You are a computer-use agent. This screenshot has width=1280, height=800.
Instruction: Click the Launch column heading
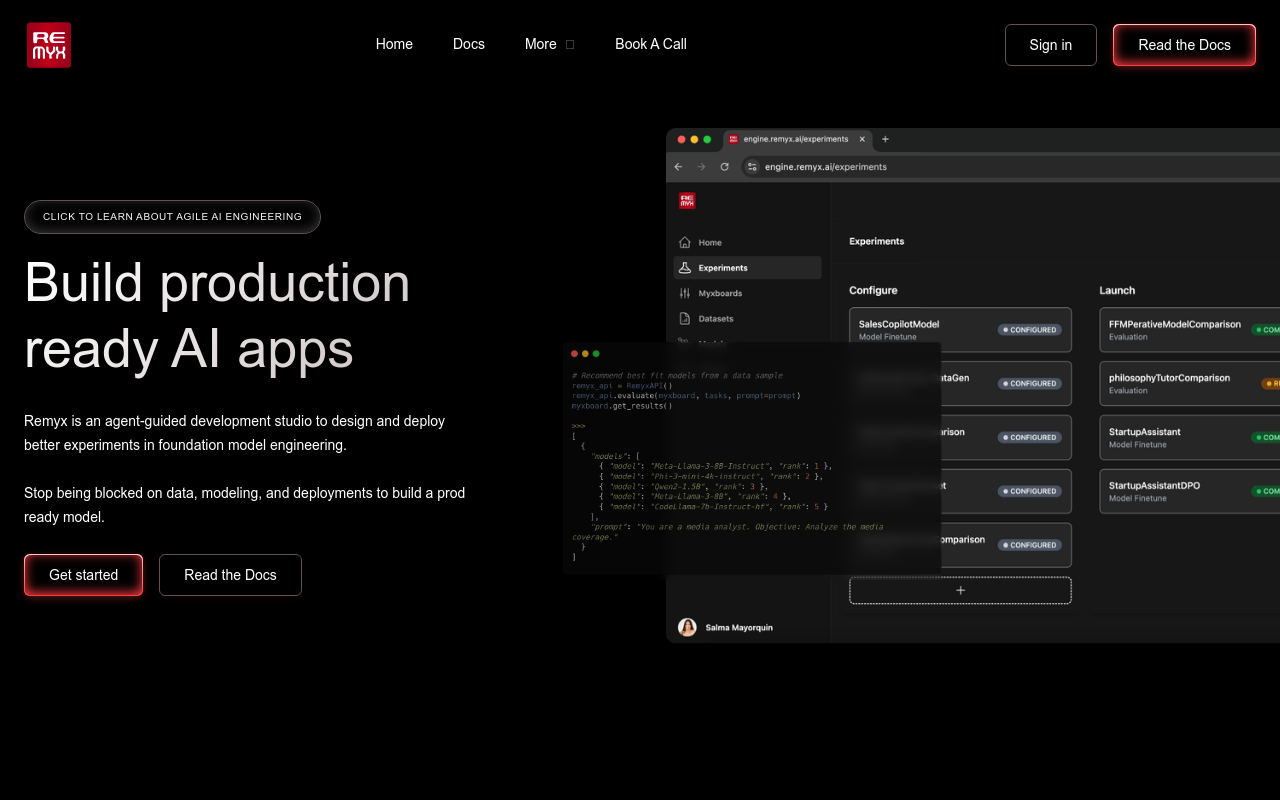tap(1117, 290)
